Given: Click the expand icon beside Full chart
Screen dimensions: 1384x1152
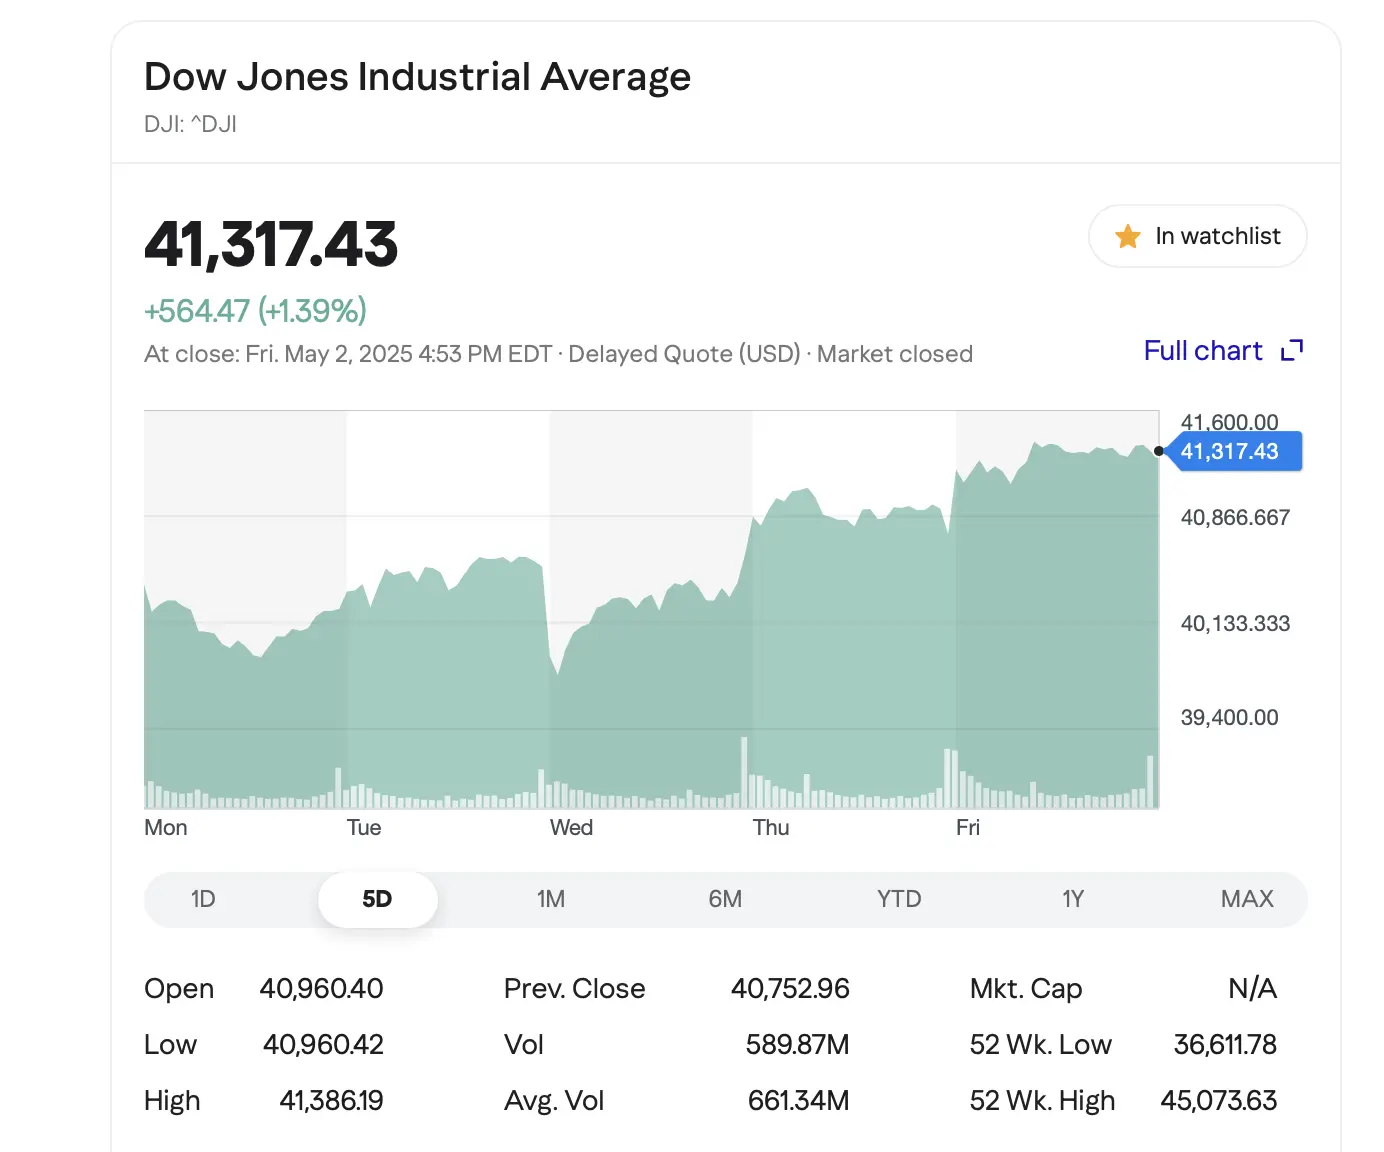Looking at the screenshot, I should (1292, 351).
